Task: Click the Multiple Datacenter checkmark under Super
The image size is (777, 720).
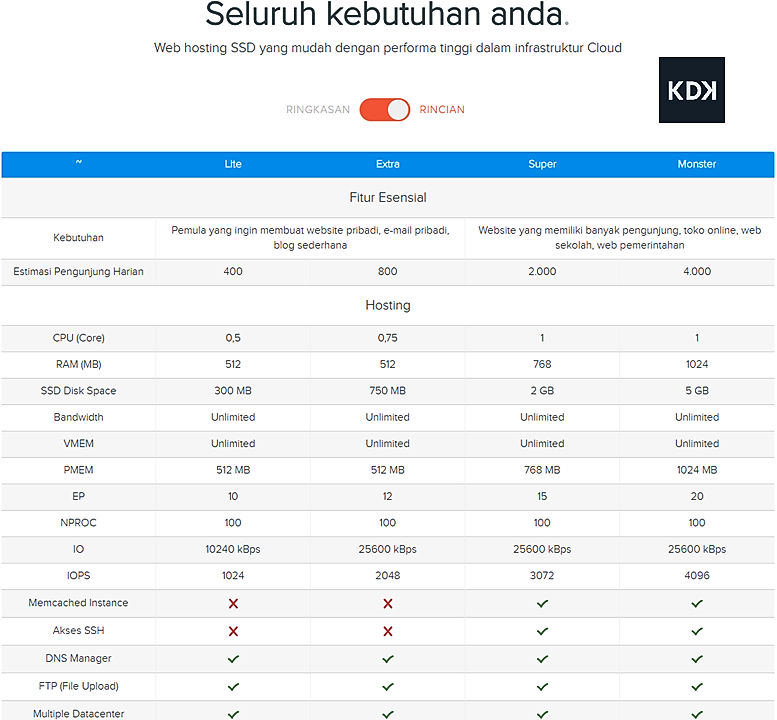Action: (542, 714)
